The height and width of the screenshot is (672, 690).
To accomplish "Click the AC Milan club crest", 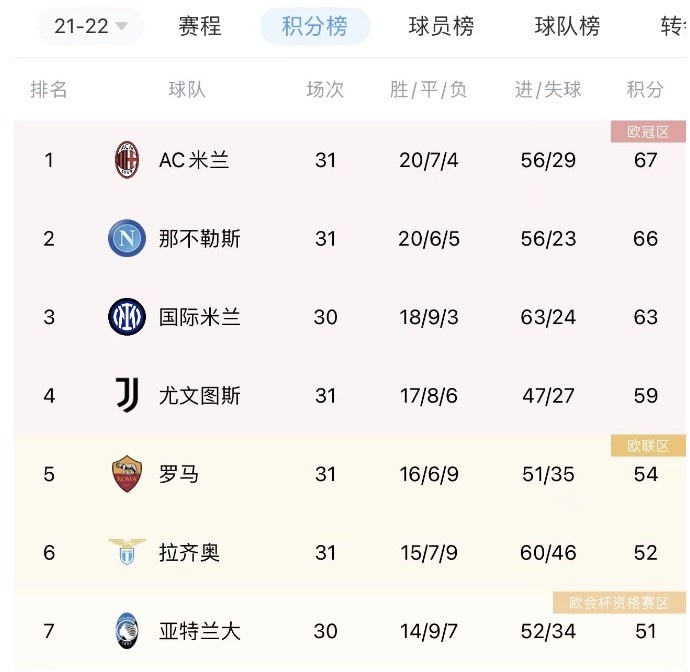I will pyautogui.click(x=127, y=160).
